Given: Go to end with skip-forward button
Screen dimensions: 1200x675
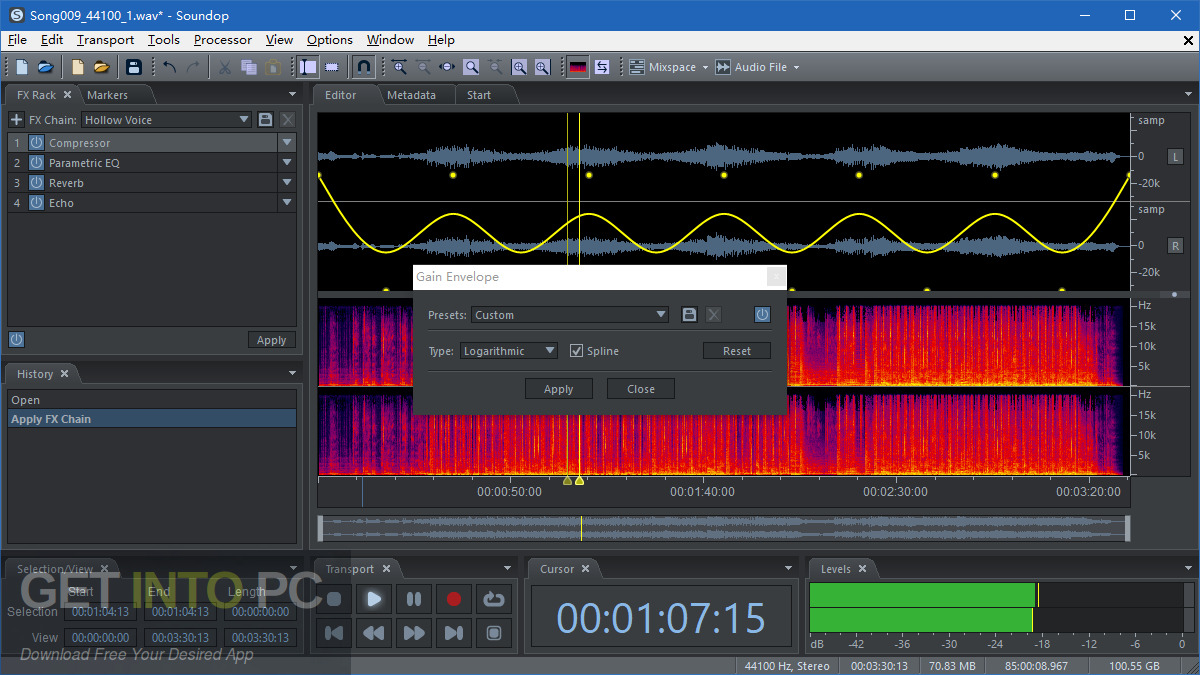Looking at the screenshot, I should [x=454, y=633].
